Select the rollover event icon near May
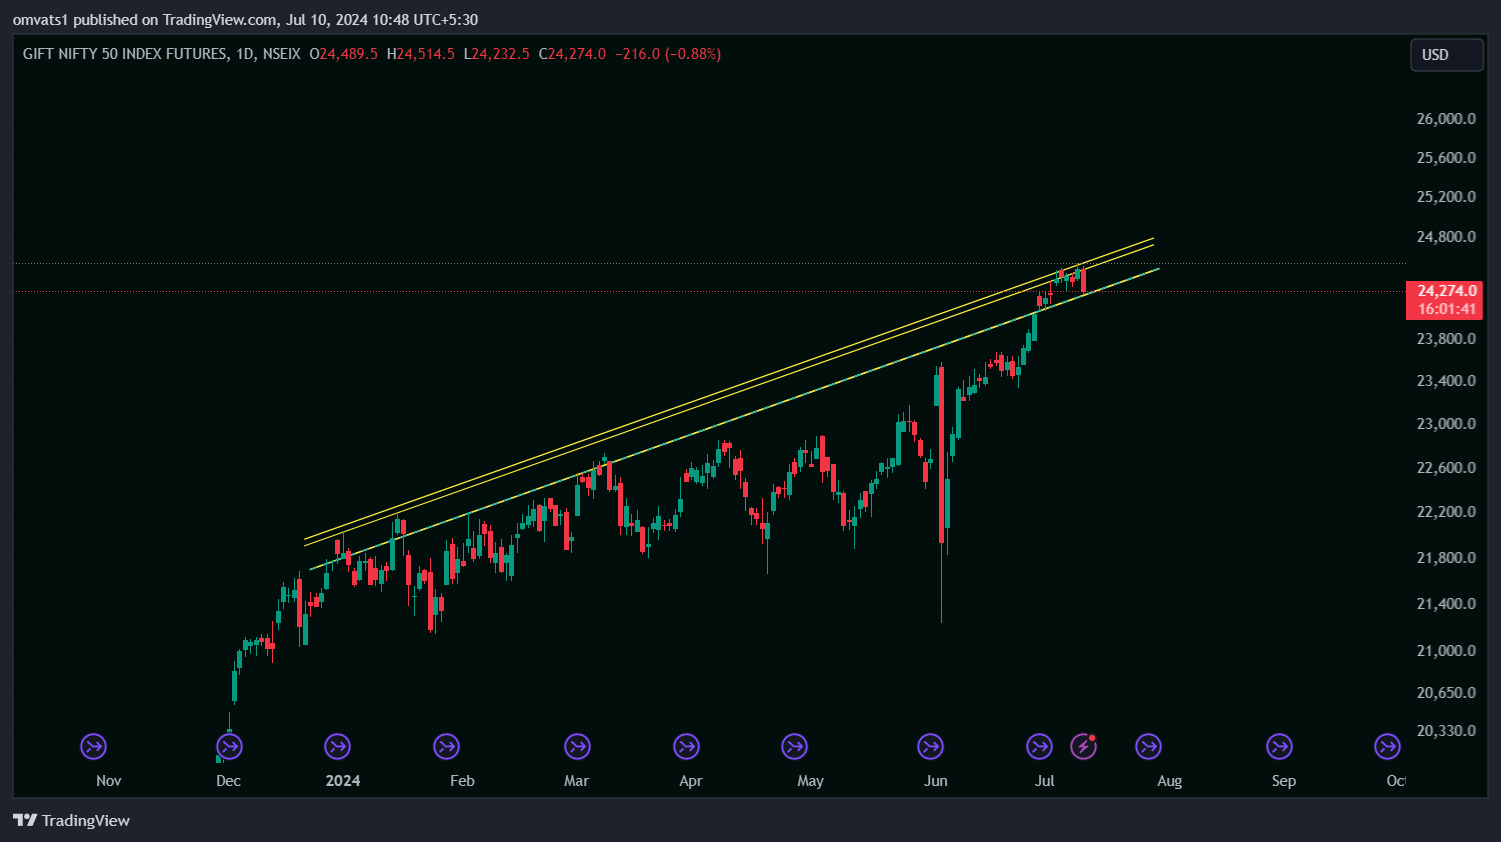Screen dimensions: 1501x842 [x=794, y=746]
